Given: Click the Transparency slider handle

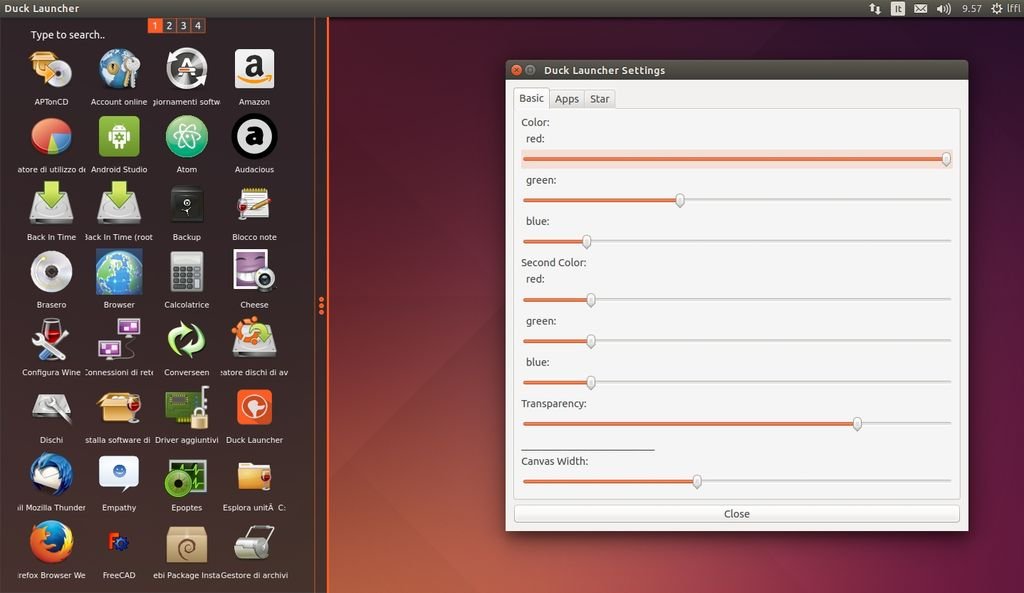Looking at the screenshot, I should click(857, 424).
